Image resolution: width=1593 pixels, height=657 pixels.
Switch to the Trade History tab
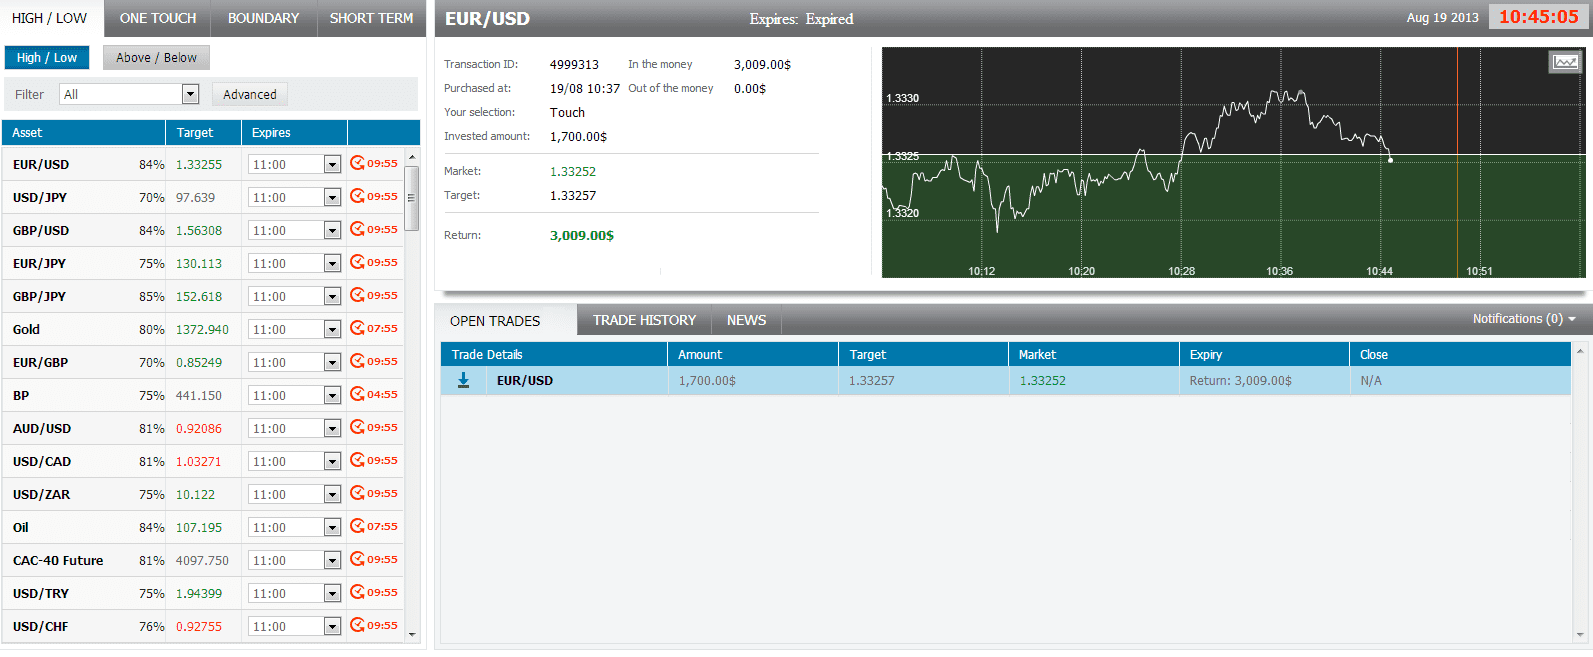[x=644, y=320]
